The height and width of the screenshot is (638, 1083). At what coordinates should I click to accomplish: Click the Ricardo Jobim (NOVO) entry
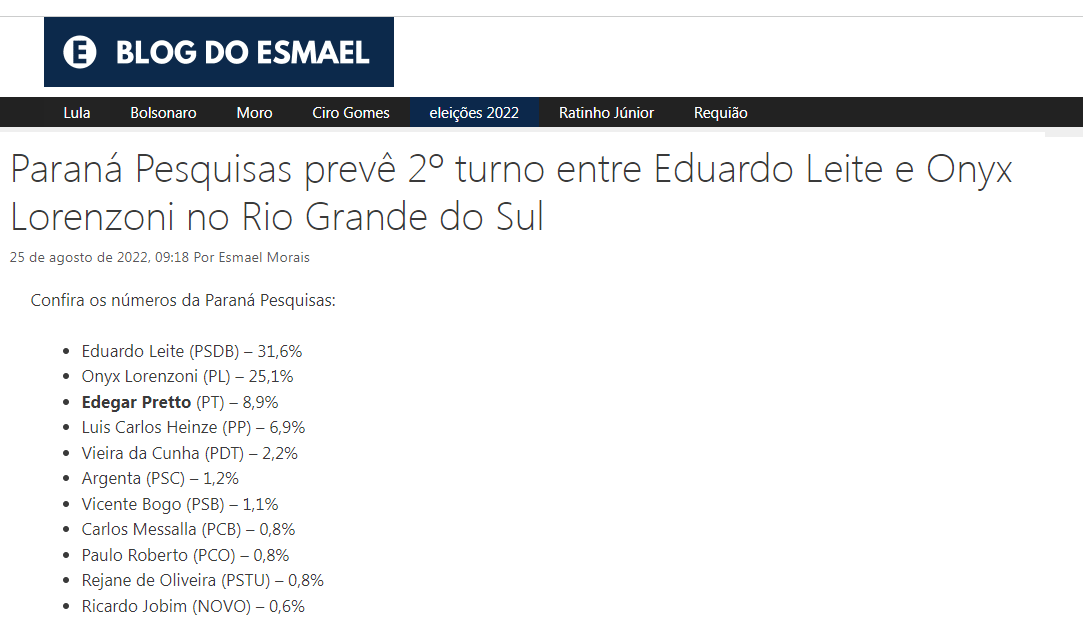[193, 606]
